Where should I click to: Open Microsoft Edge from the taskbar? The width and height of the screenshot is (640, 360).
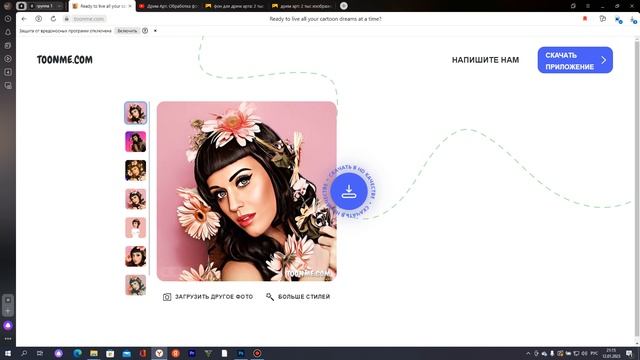tap(77, 353)
